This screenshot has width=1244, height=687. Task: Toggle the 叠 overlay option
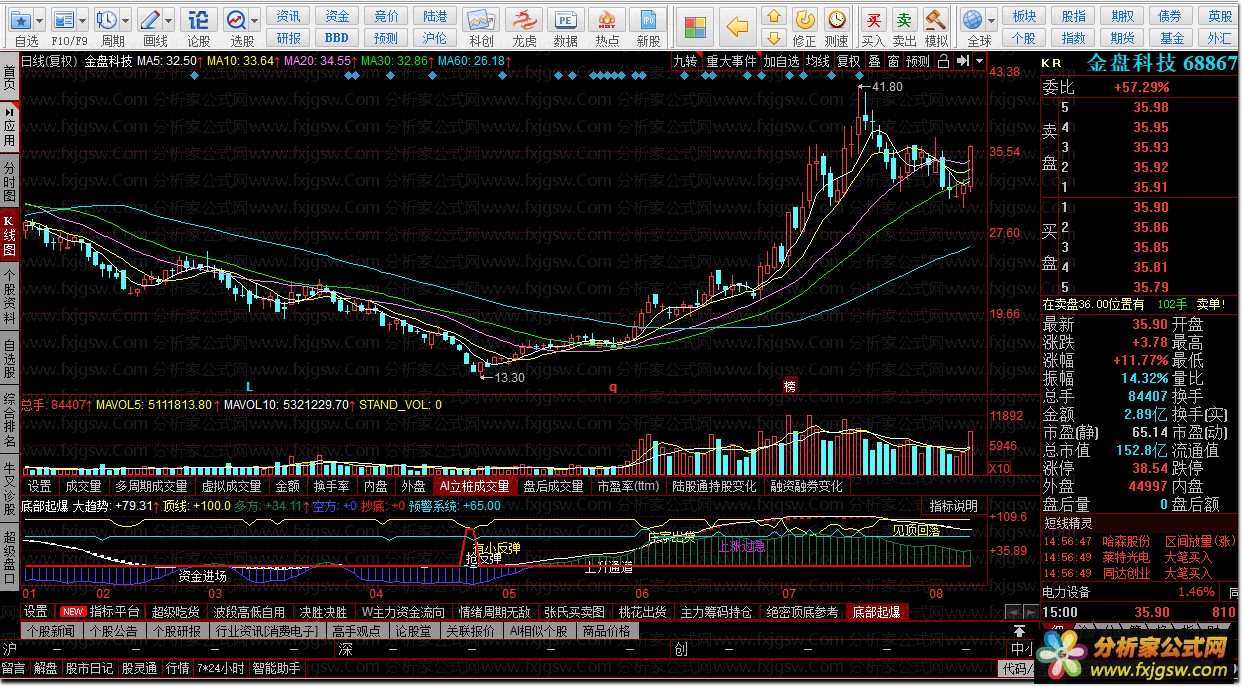coord(874,61)
